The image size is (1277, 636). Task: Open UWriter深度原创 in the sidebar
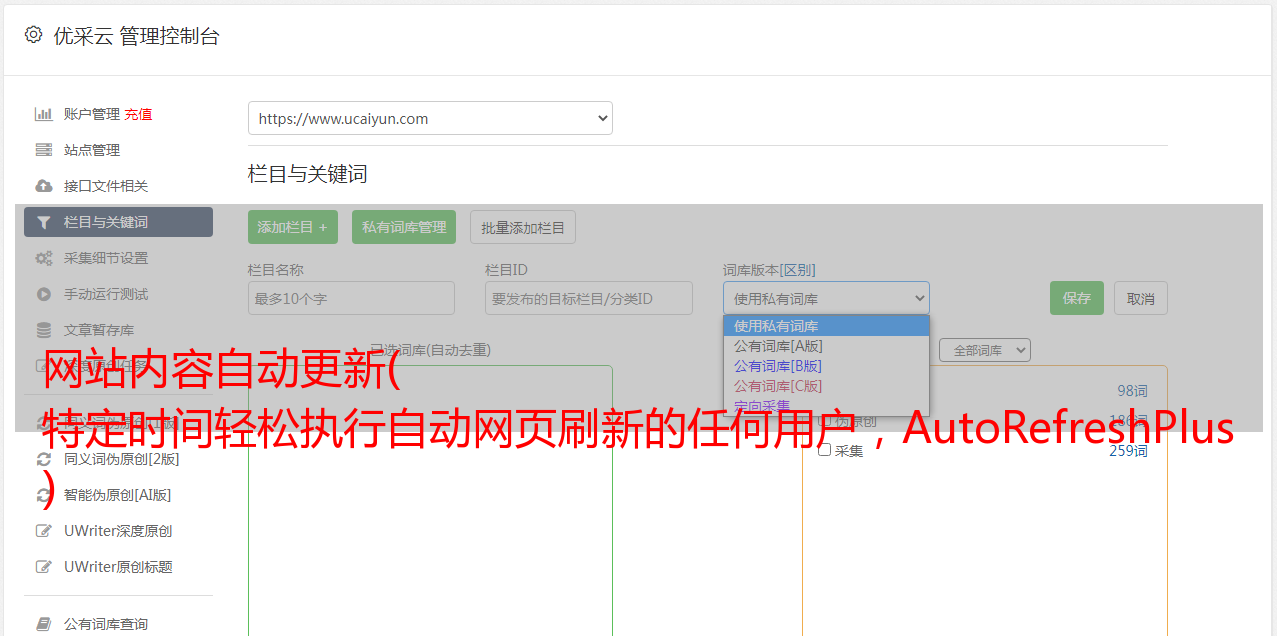click(118, 531)
